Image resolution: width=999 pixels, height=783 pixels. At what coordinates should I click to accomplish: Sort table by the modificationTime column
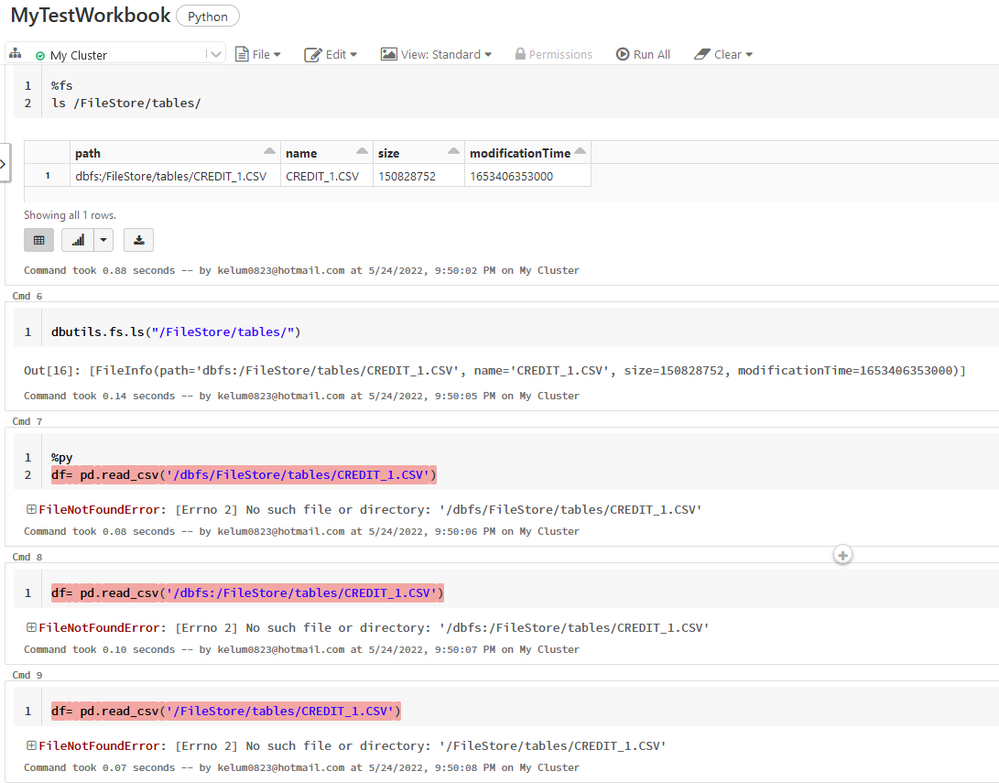580,152
